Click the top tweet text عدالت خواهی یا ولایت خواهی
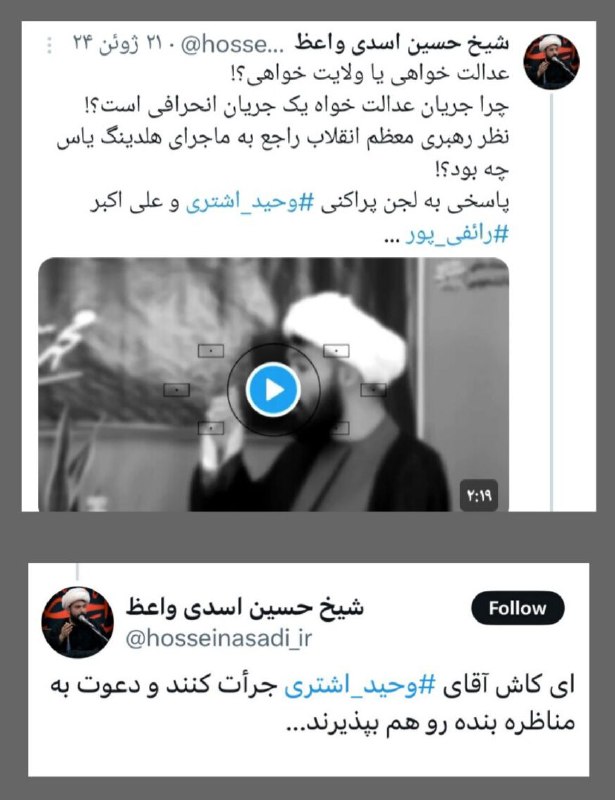The height and width of the screenshot is (800, 615). pos(370,74)
